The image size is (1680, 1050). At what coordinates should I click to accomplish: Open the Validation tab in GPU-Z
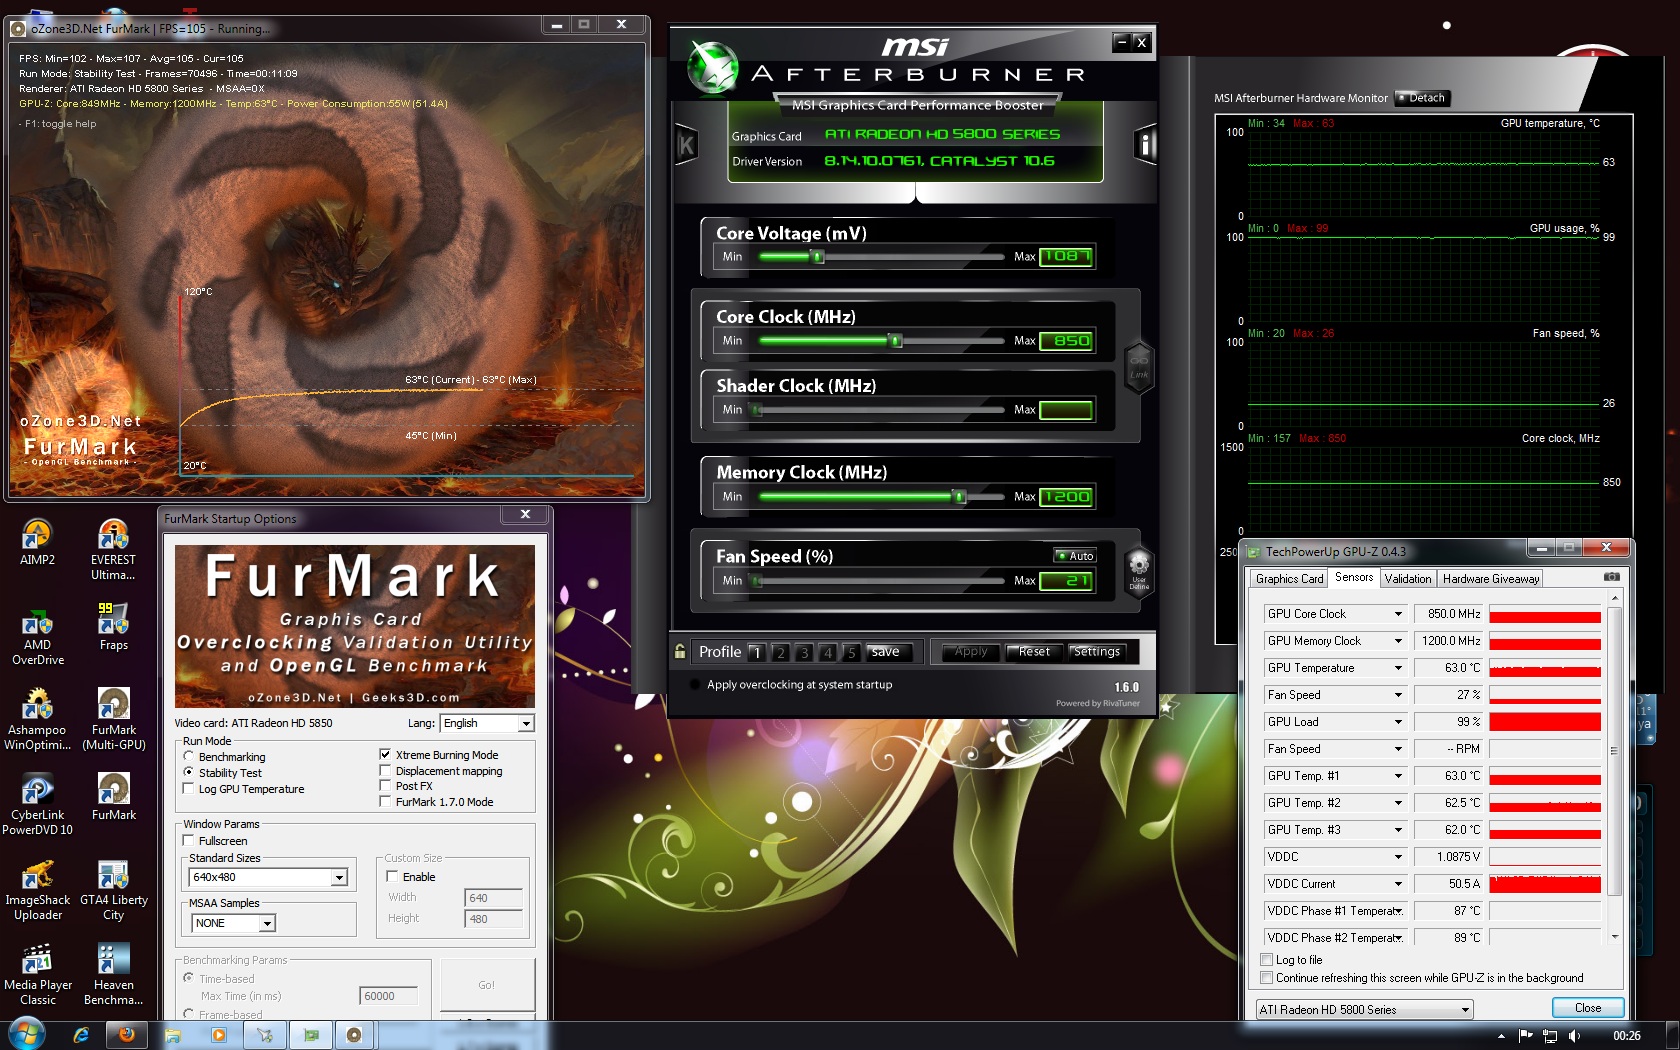click(1408, 579)
